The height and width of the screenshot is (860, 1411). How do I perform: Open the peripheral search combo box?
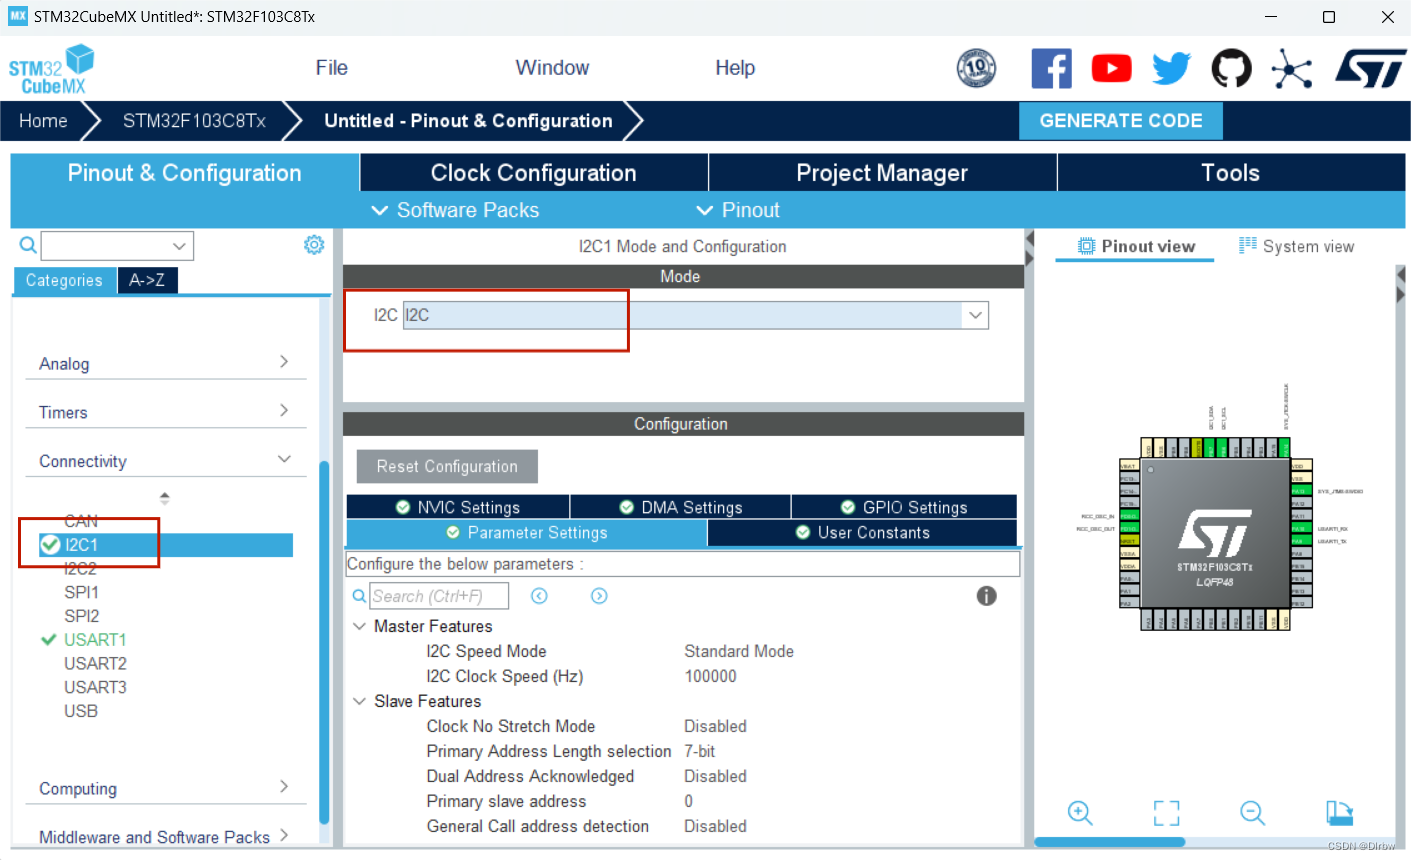click(117, 245)
